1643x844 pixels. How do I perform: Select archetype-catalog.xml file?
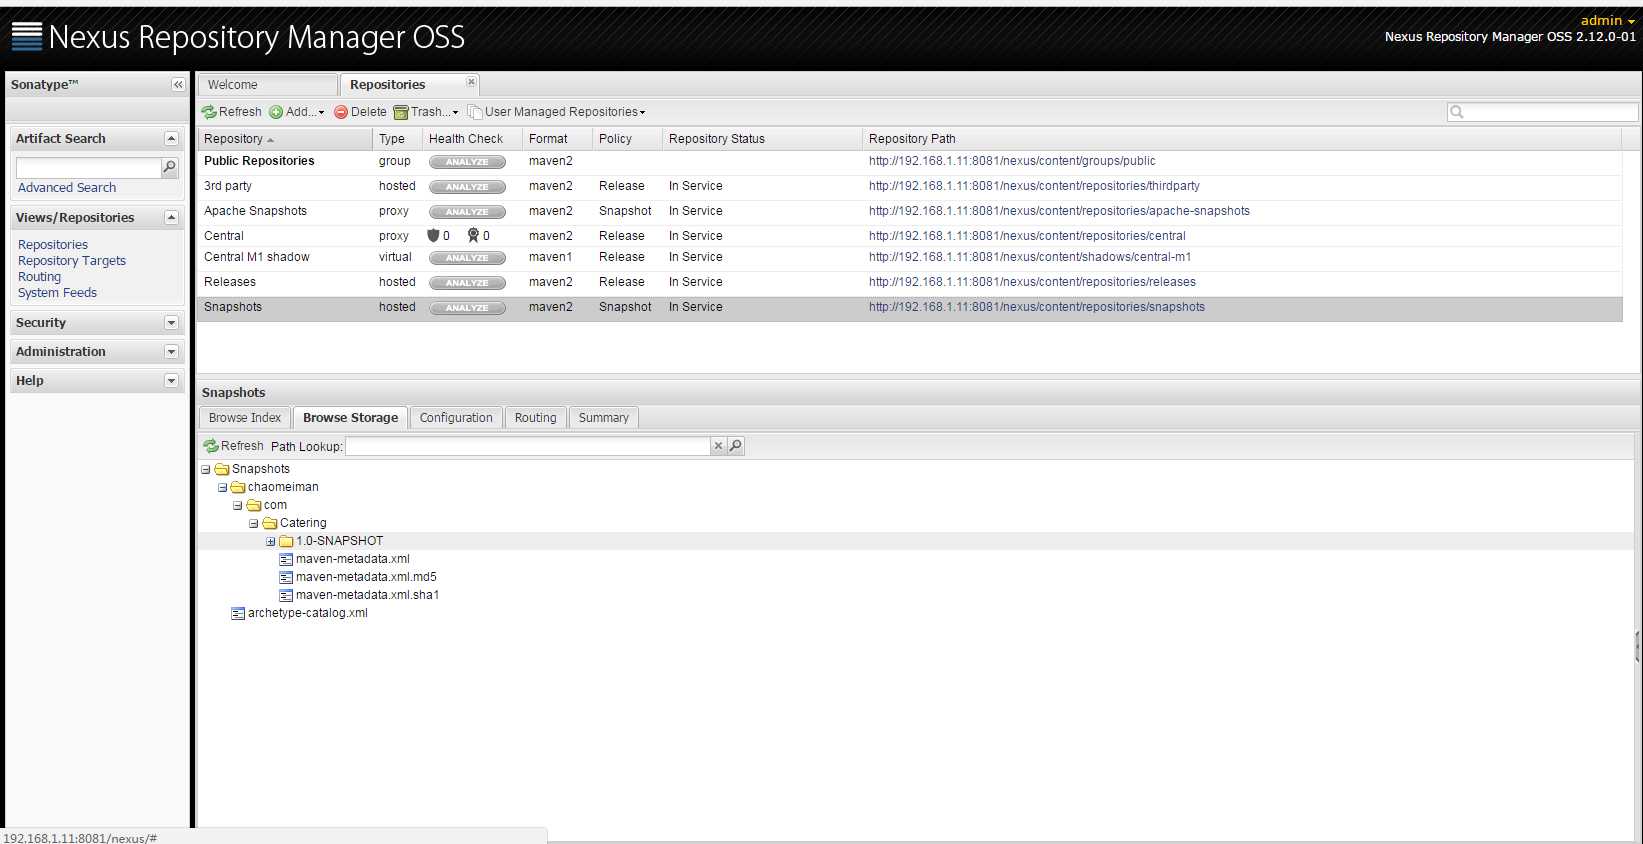307,613
